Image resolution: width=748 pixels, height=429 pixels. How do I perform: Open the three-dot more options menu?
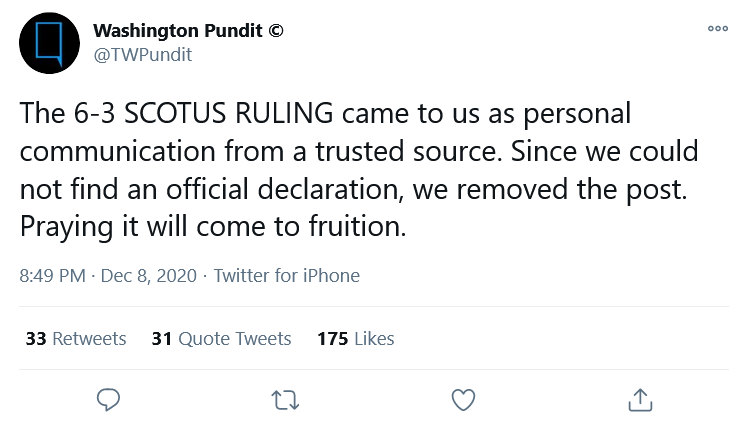pos(718,29)
